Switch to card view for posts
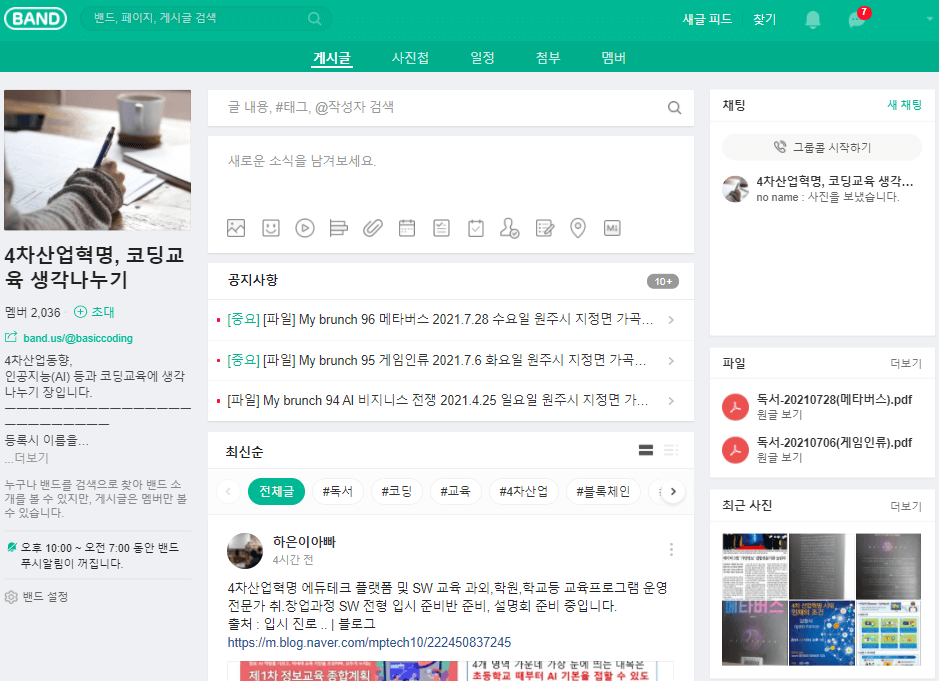Image resolution: width=939 pixels, height=681 pixels. [x=646, y=450]
